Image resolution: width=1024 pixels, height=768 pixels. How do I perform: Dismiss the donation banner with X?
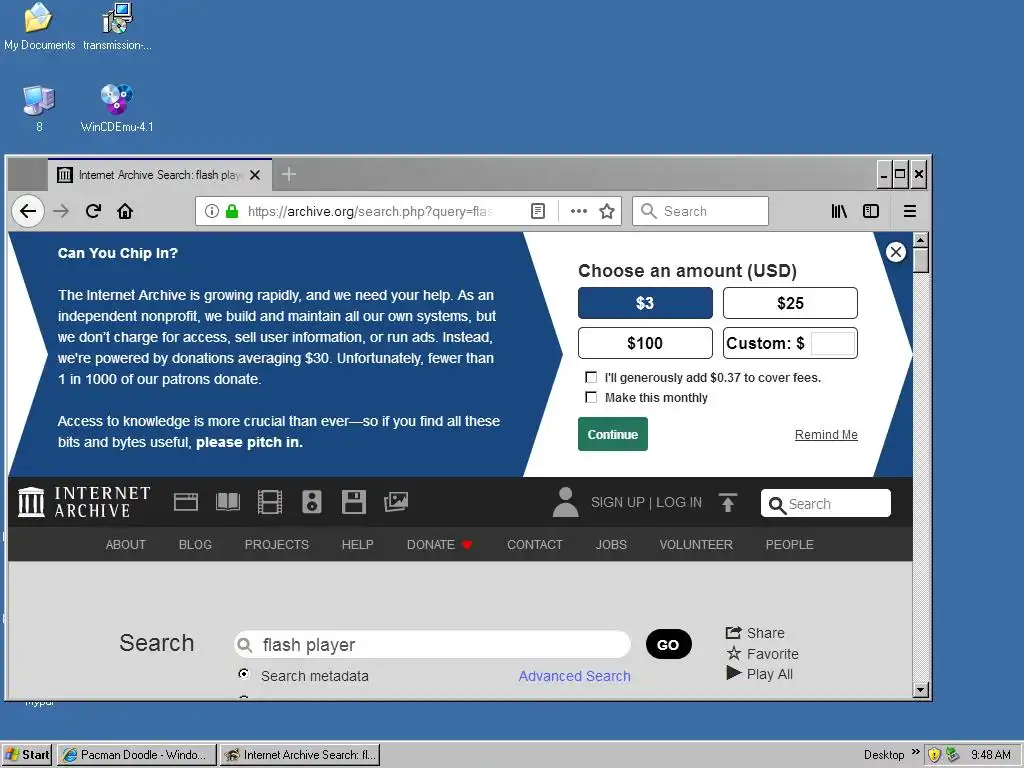click(895, 252)
